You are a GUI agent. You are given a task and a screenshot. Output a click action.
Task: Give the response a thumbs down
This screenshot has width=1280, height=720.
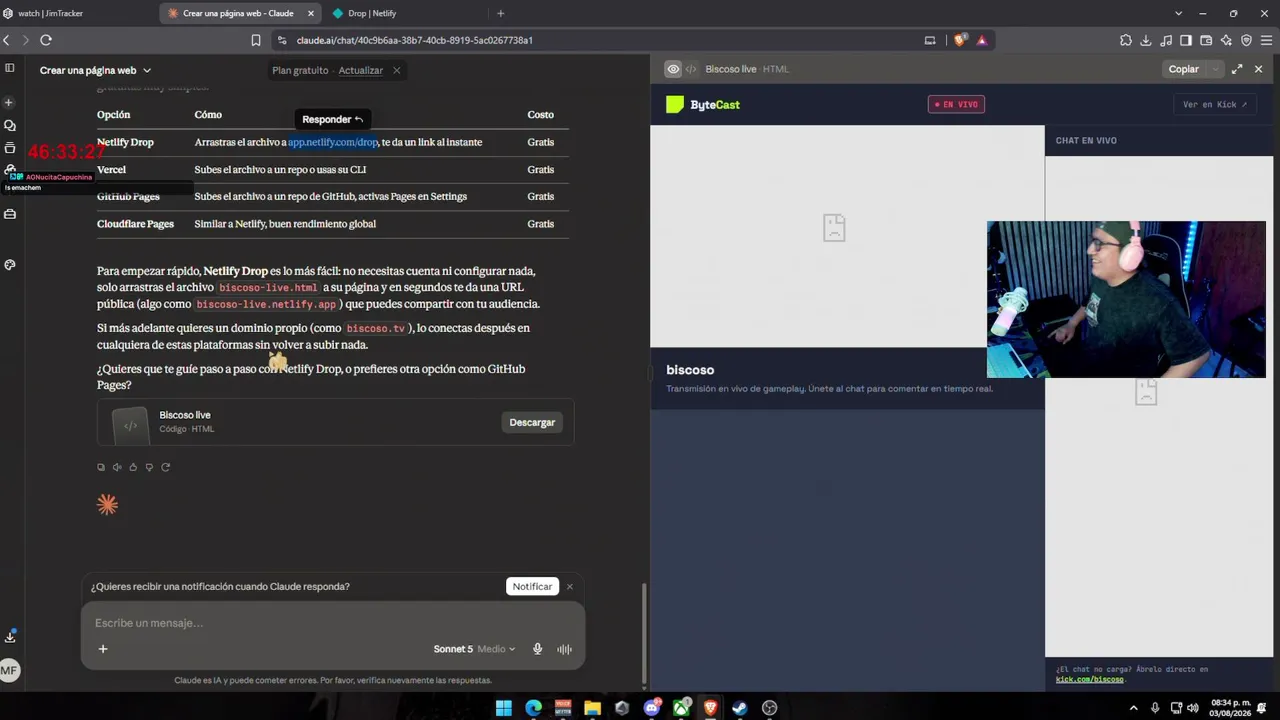pyautogui.click(x=149, y=467)
